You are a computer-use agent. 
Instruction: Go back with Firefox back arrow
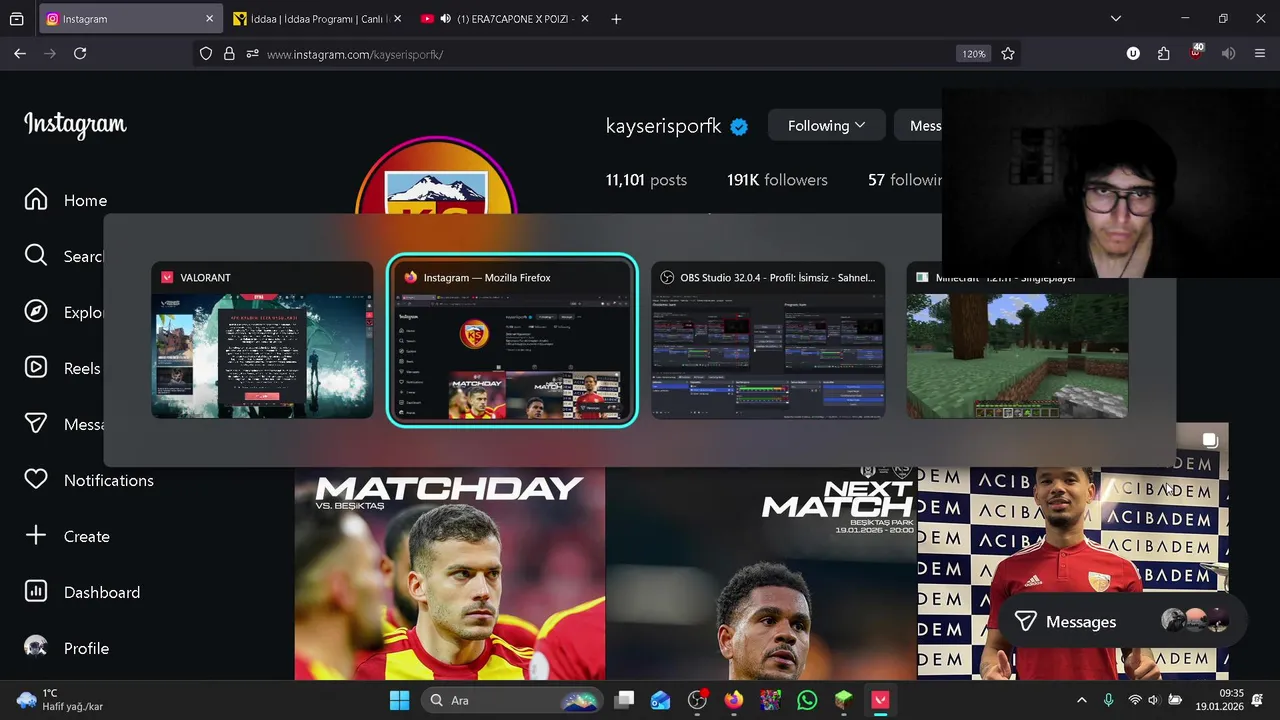(20, 54)
